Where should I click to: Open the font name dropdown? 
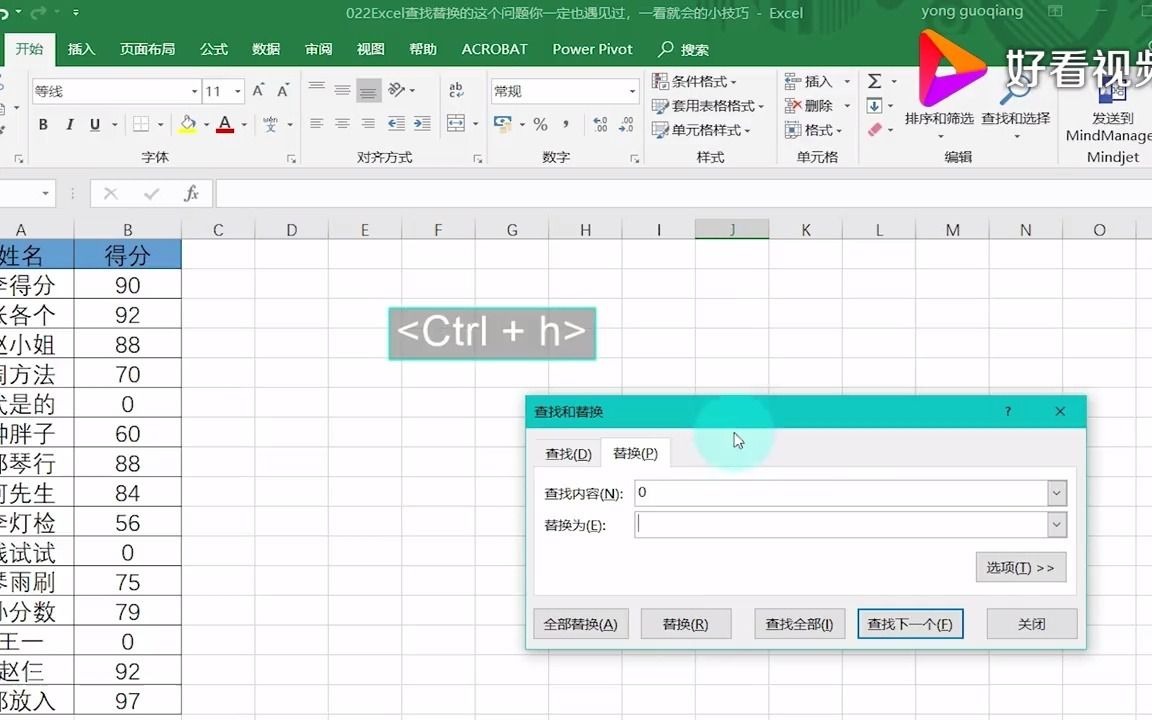(195, 90)
